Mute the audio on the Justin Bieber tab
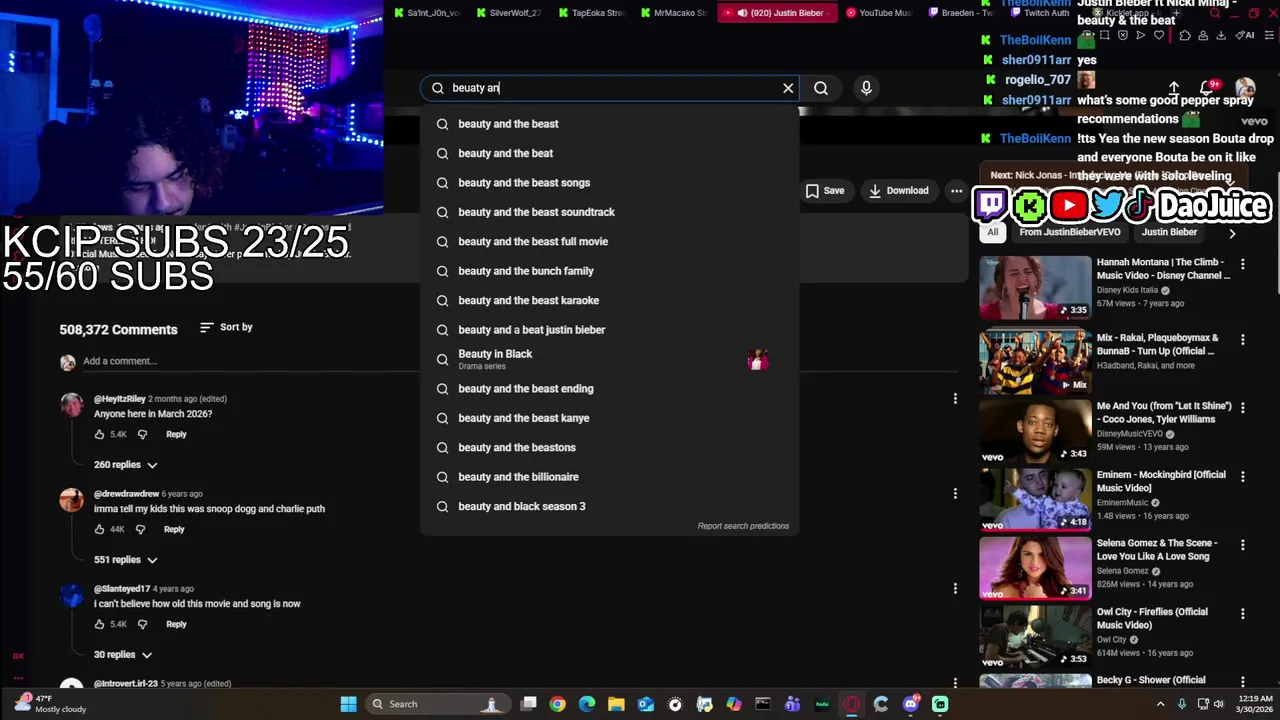The height and width of the screenshot is (720, 1280). [742, 13]
